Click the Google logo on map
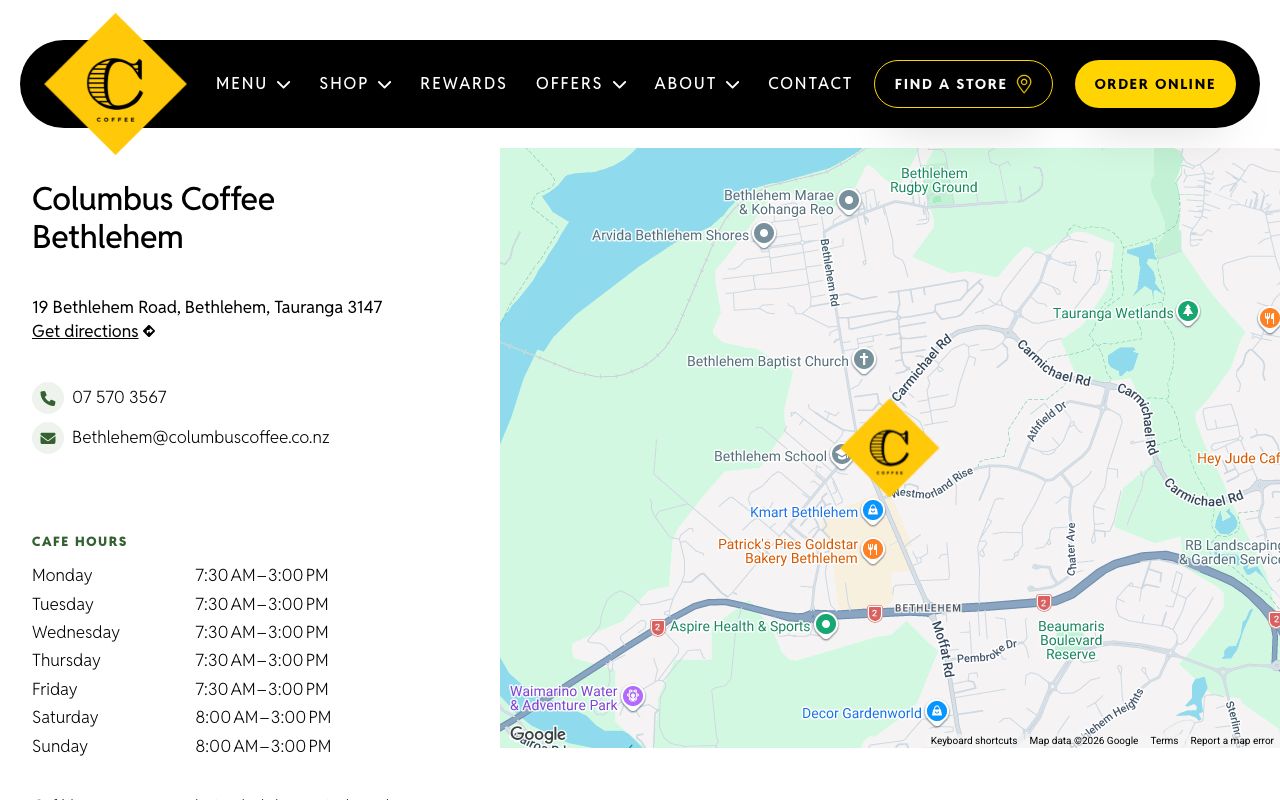Image resolution: width=1280 pixels, height=800 pixels. [537, 735]
